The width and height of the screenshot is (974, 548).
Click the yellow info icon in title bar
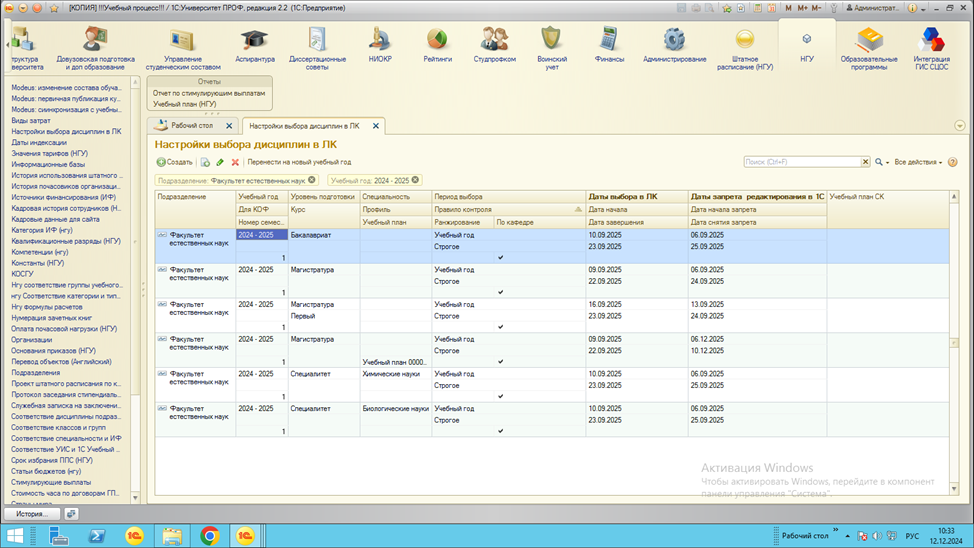[x=912, y=8]
